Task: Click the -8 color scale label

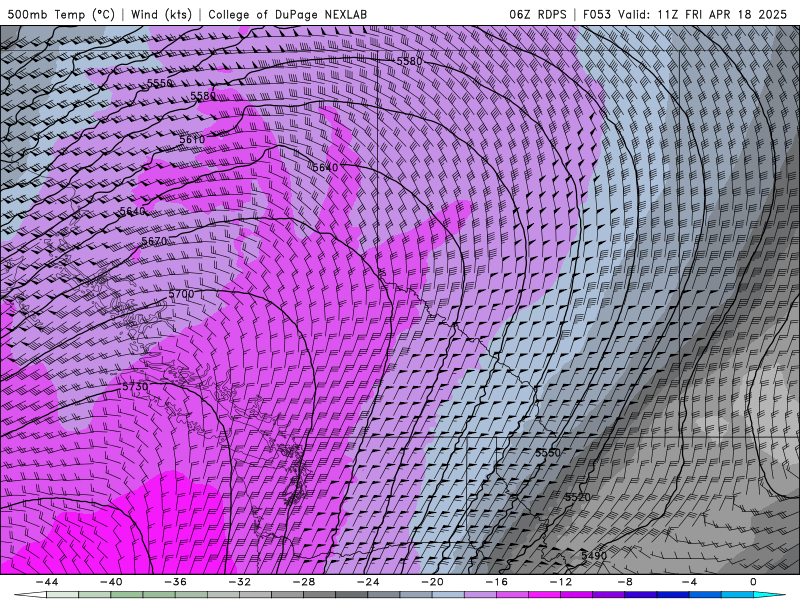Action: (625, 582)
